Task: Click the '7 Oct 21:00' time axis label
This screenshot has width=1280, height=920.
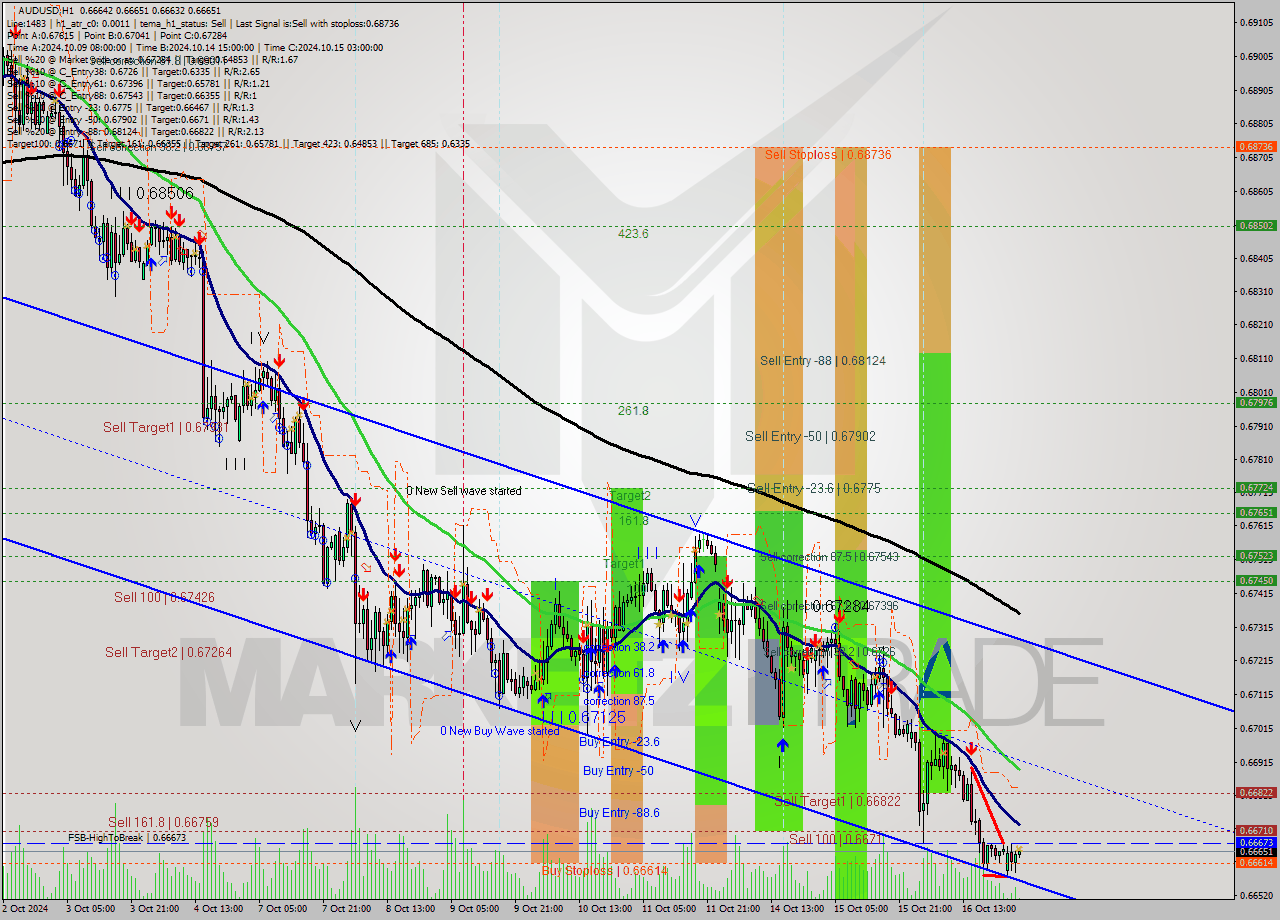Action: tap(347, 909)
